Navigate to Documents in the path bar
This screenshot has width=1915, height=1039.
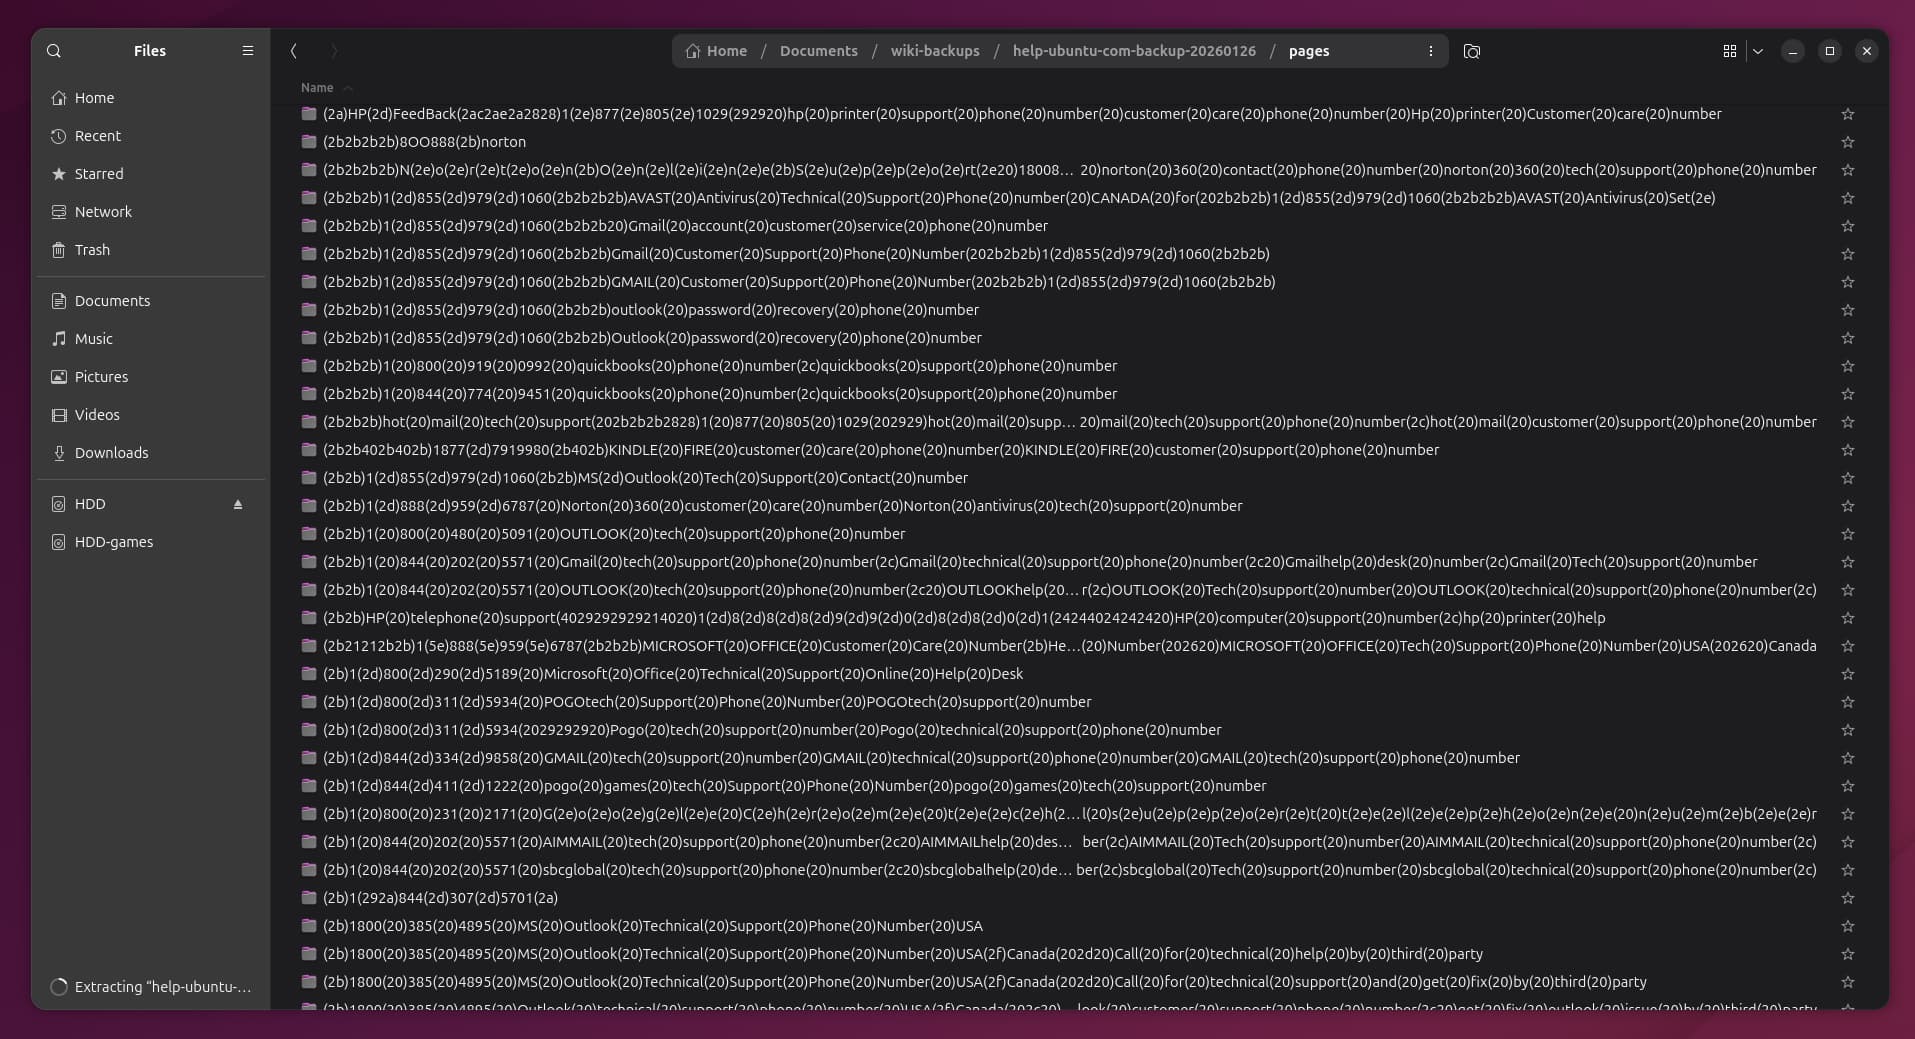coord(818,51)
